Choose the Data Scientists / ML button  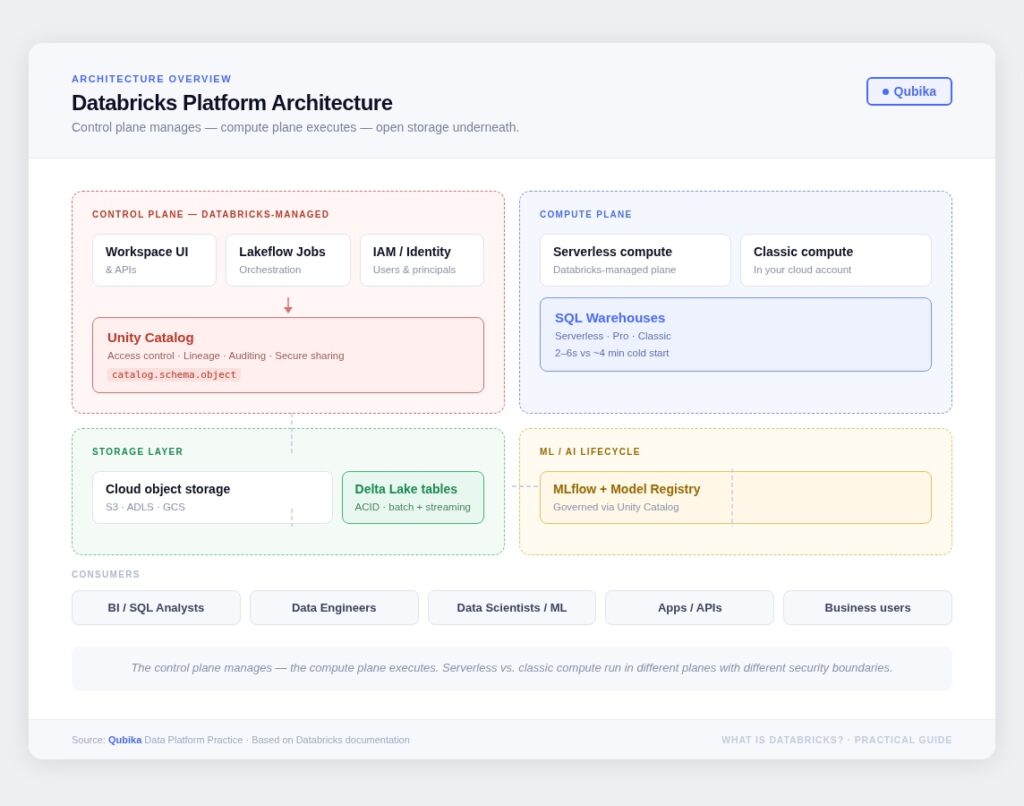(x=512, y=608)
